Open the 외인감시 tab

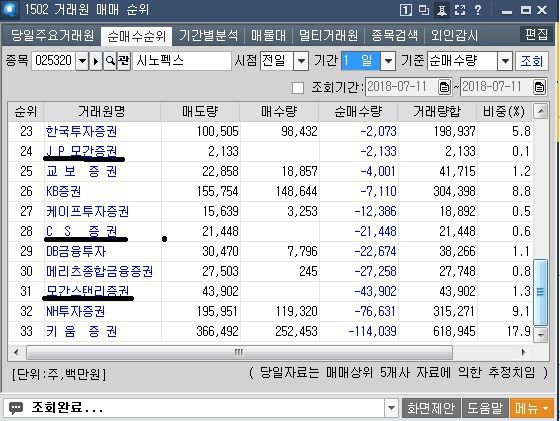tap(454, 35)
